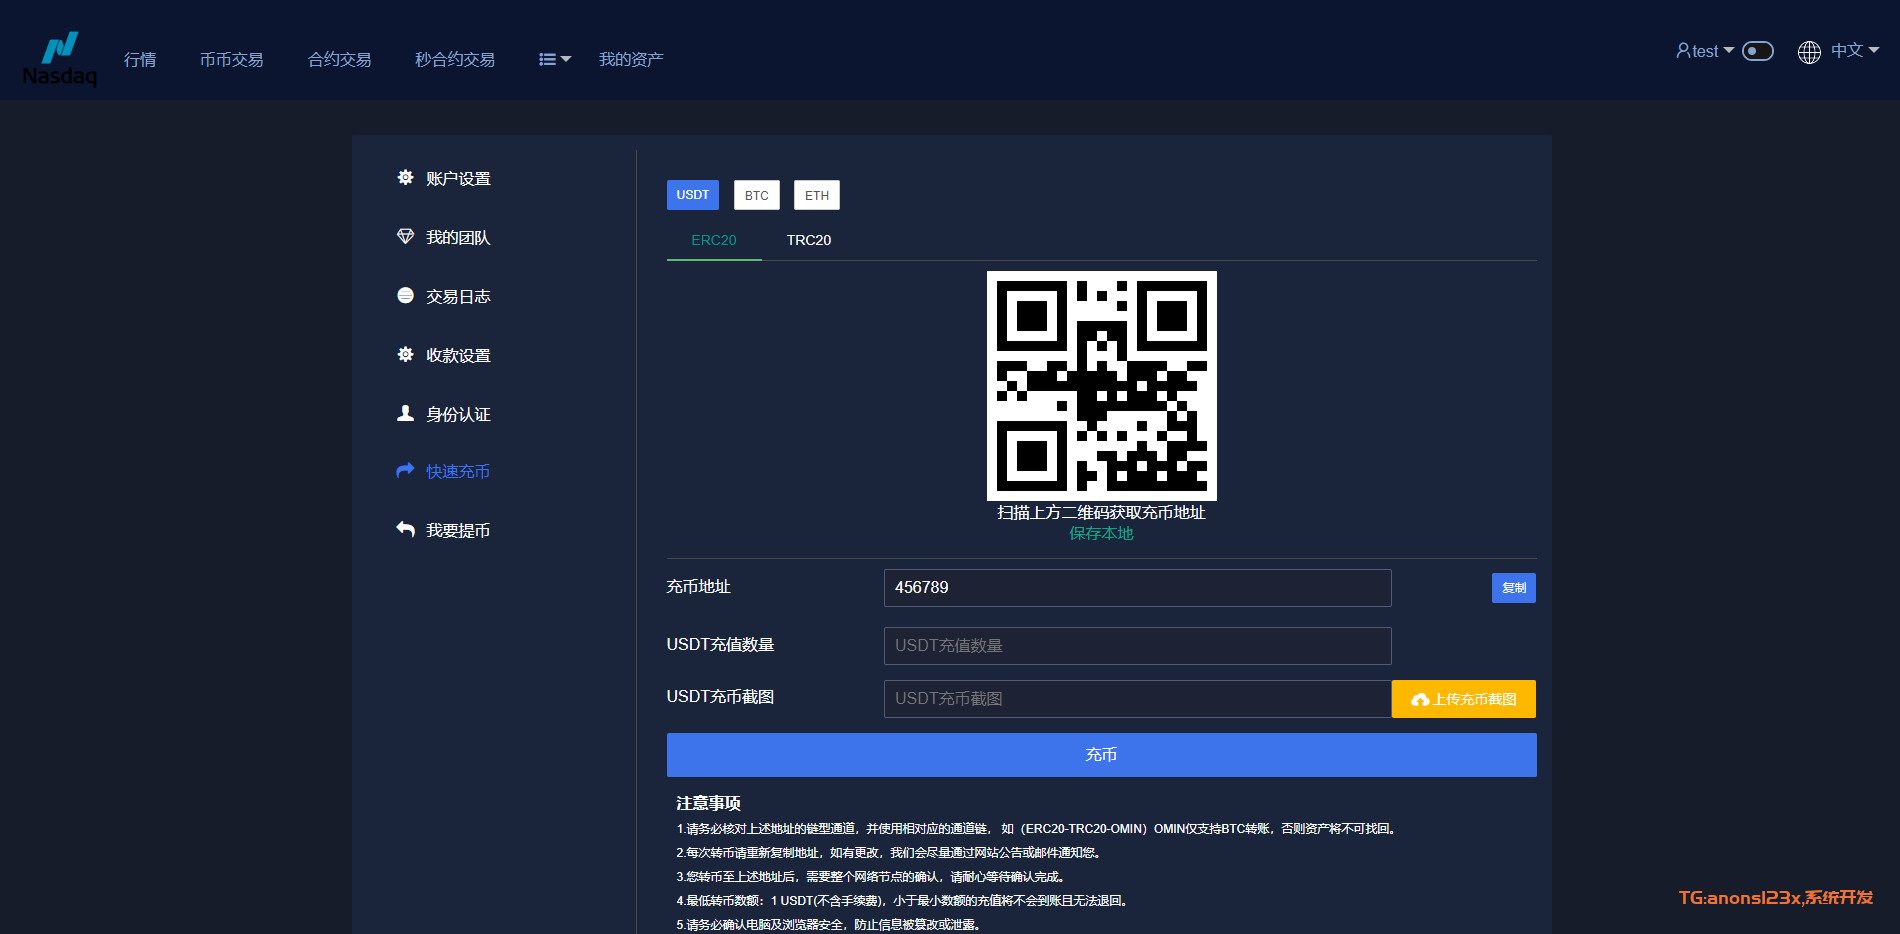
Task: Open 账户设置 in sidebar
Action: [458, 178]
